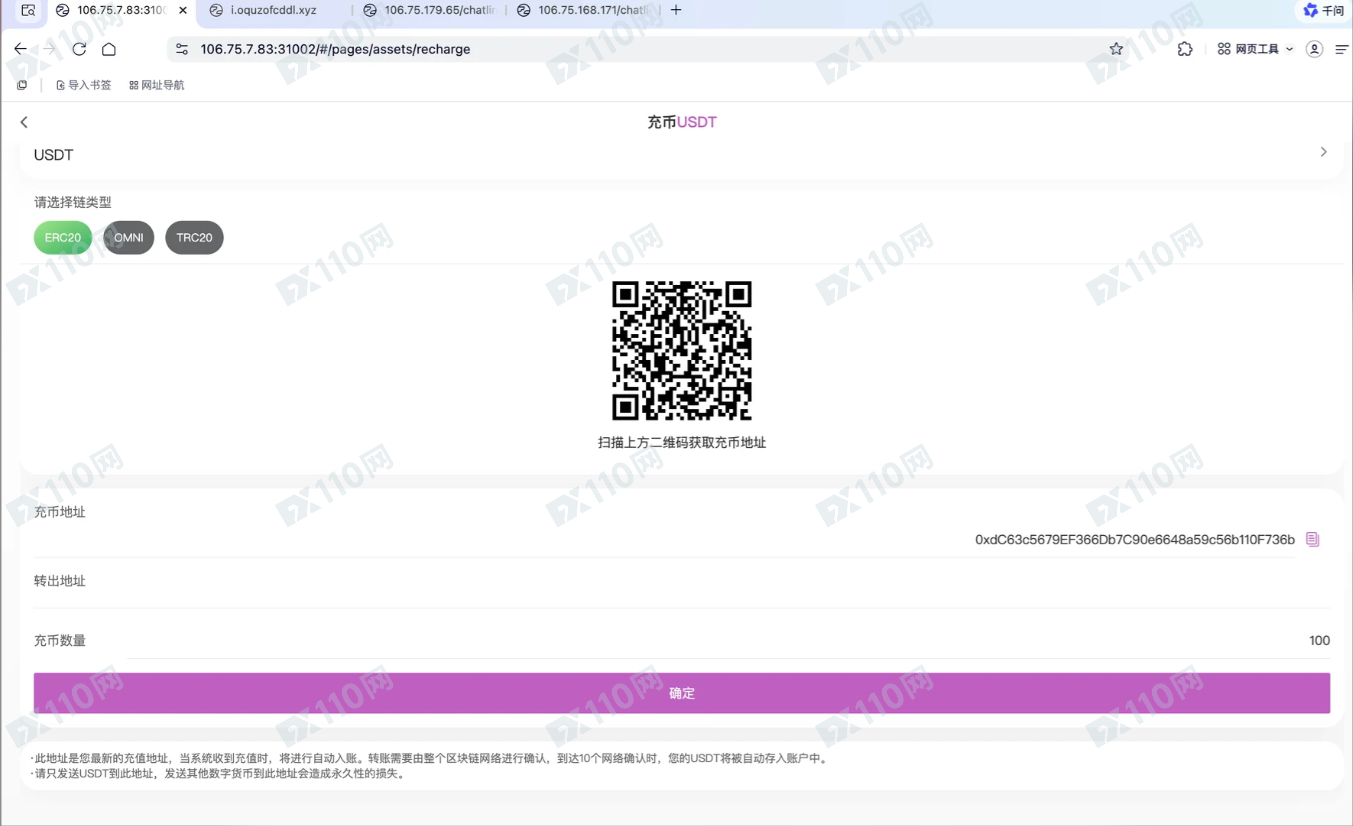The image size is (1353, 826).
Task: Select the ERC20 chain type
Action: point(62,237)
